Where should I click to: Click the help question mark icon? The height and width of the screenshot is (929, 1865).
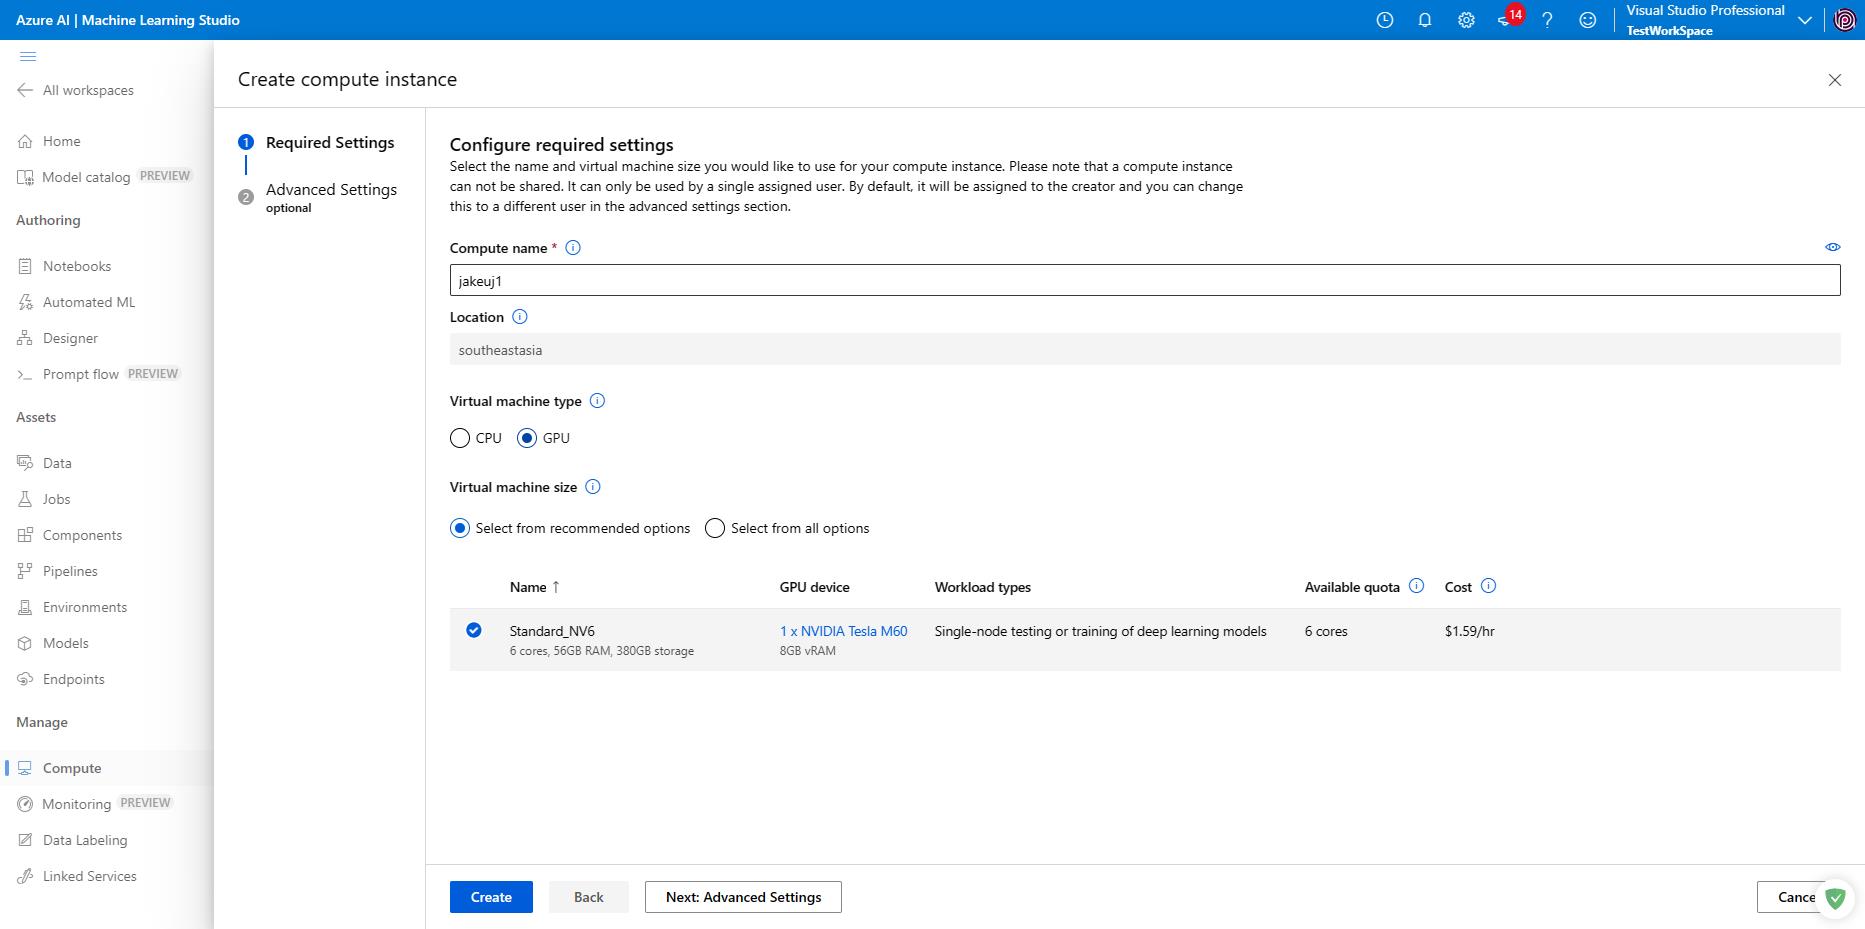click(1547, 20)
